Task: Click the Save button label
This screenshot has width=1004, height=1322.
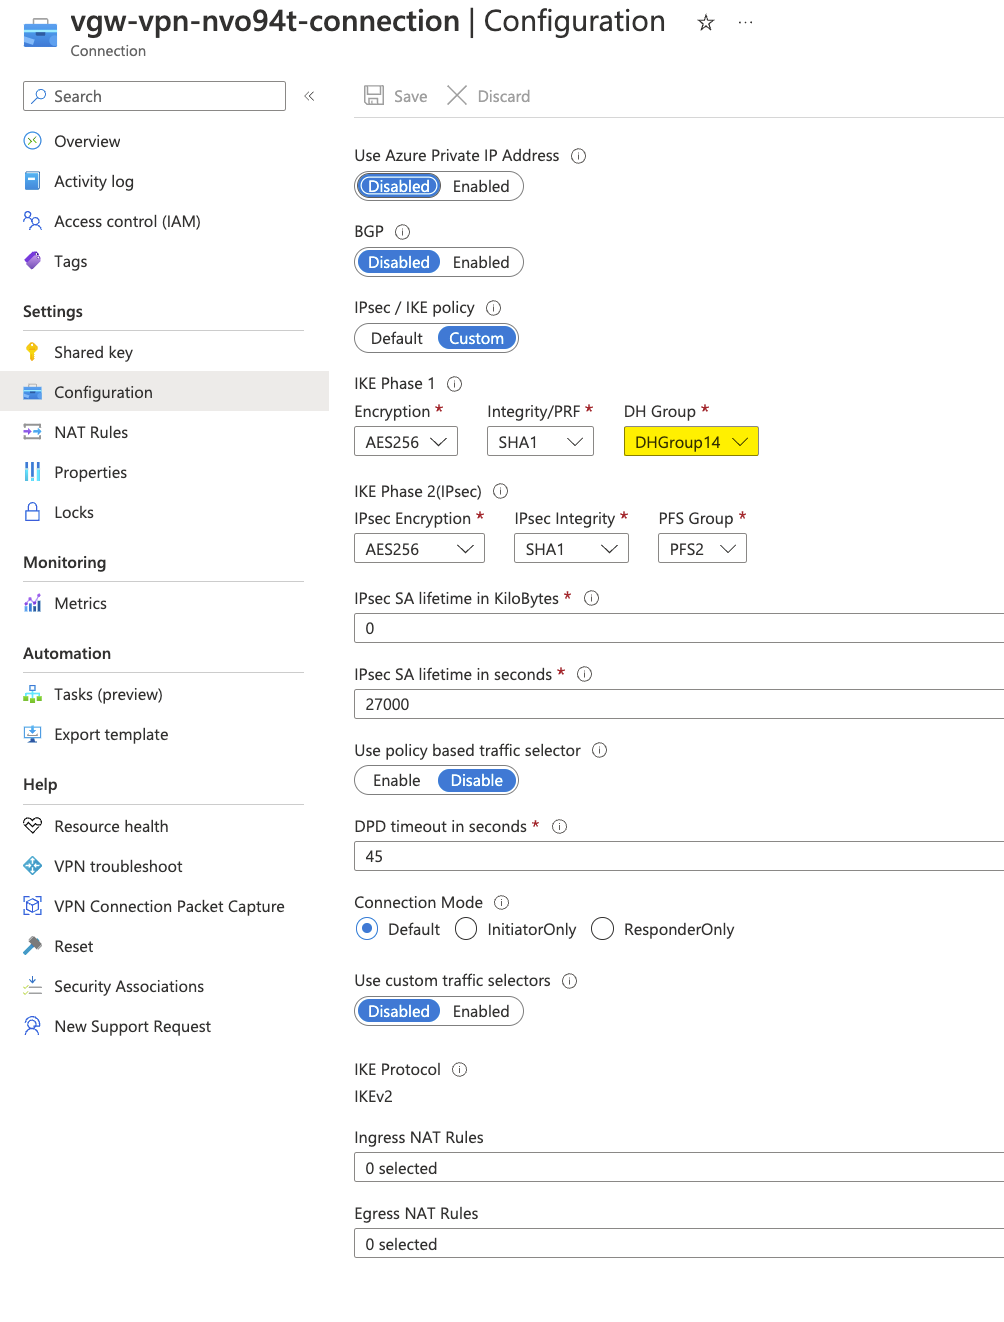Action: pyautogui.click(x=411, y=96)
